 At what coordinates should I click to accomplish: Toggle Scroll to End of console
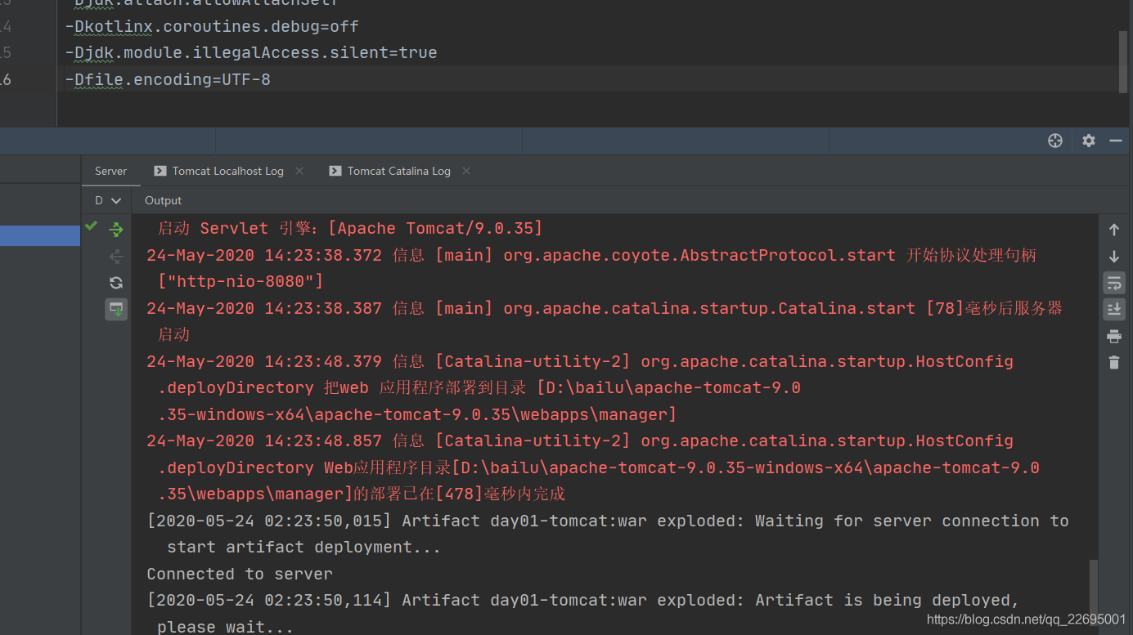click(x=1113, y=309)
